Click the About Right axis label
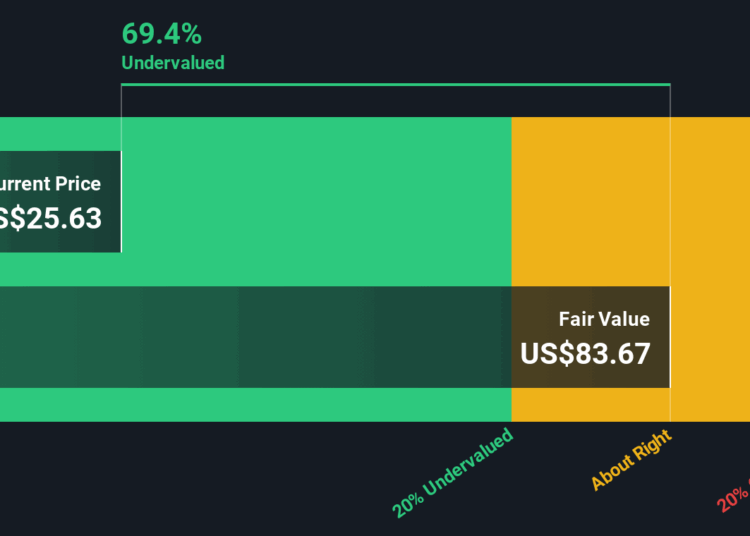This screenshot has height=536, width=750. [631, 459]
